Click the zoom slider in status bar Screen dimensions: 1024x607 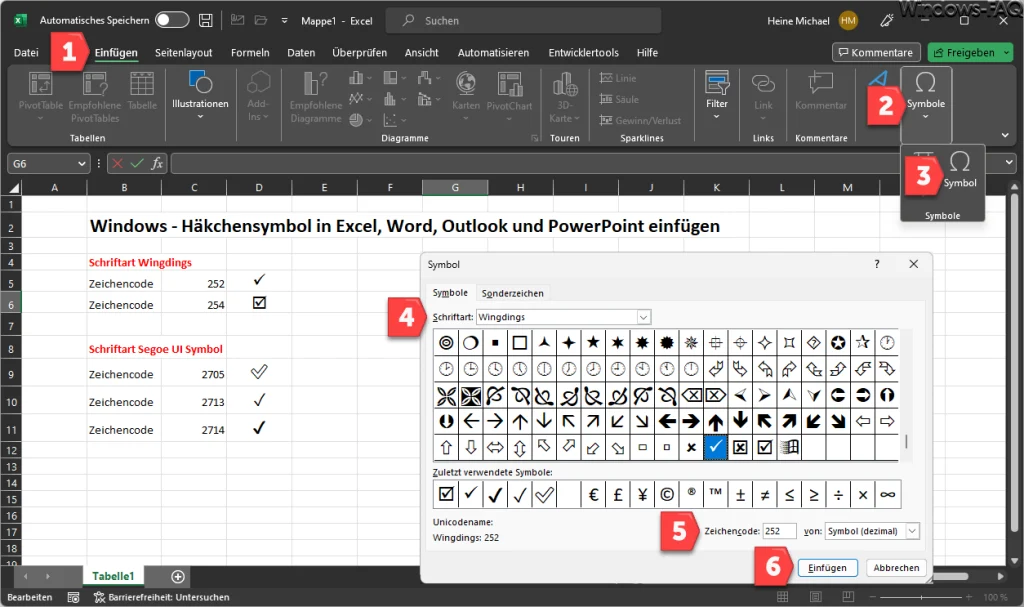click(921, 597)
